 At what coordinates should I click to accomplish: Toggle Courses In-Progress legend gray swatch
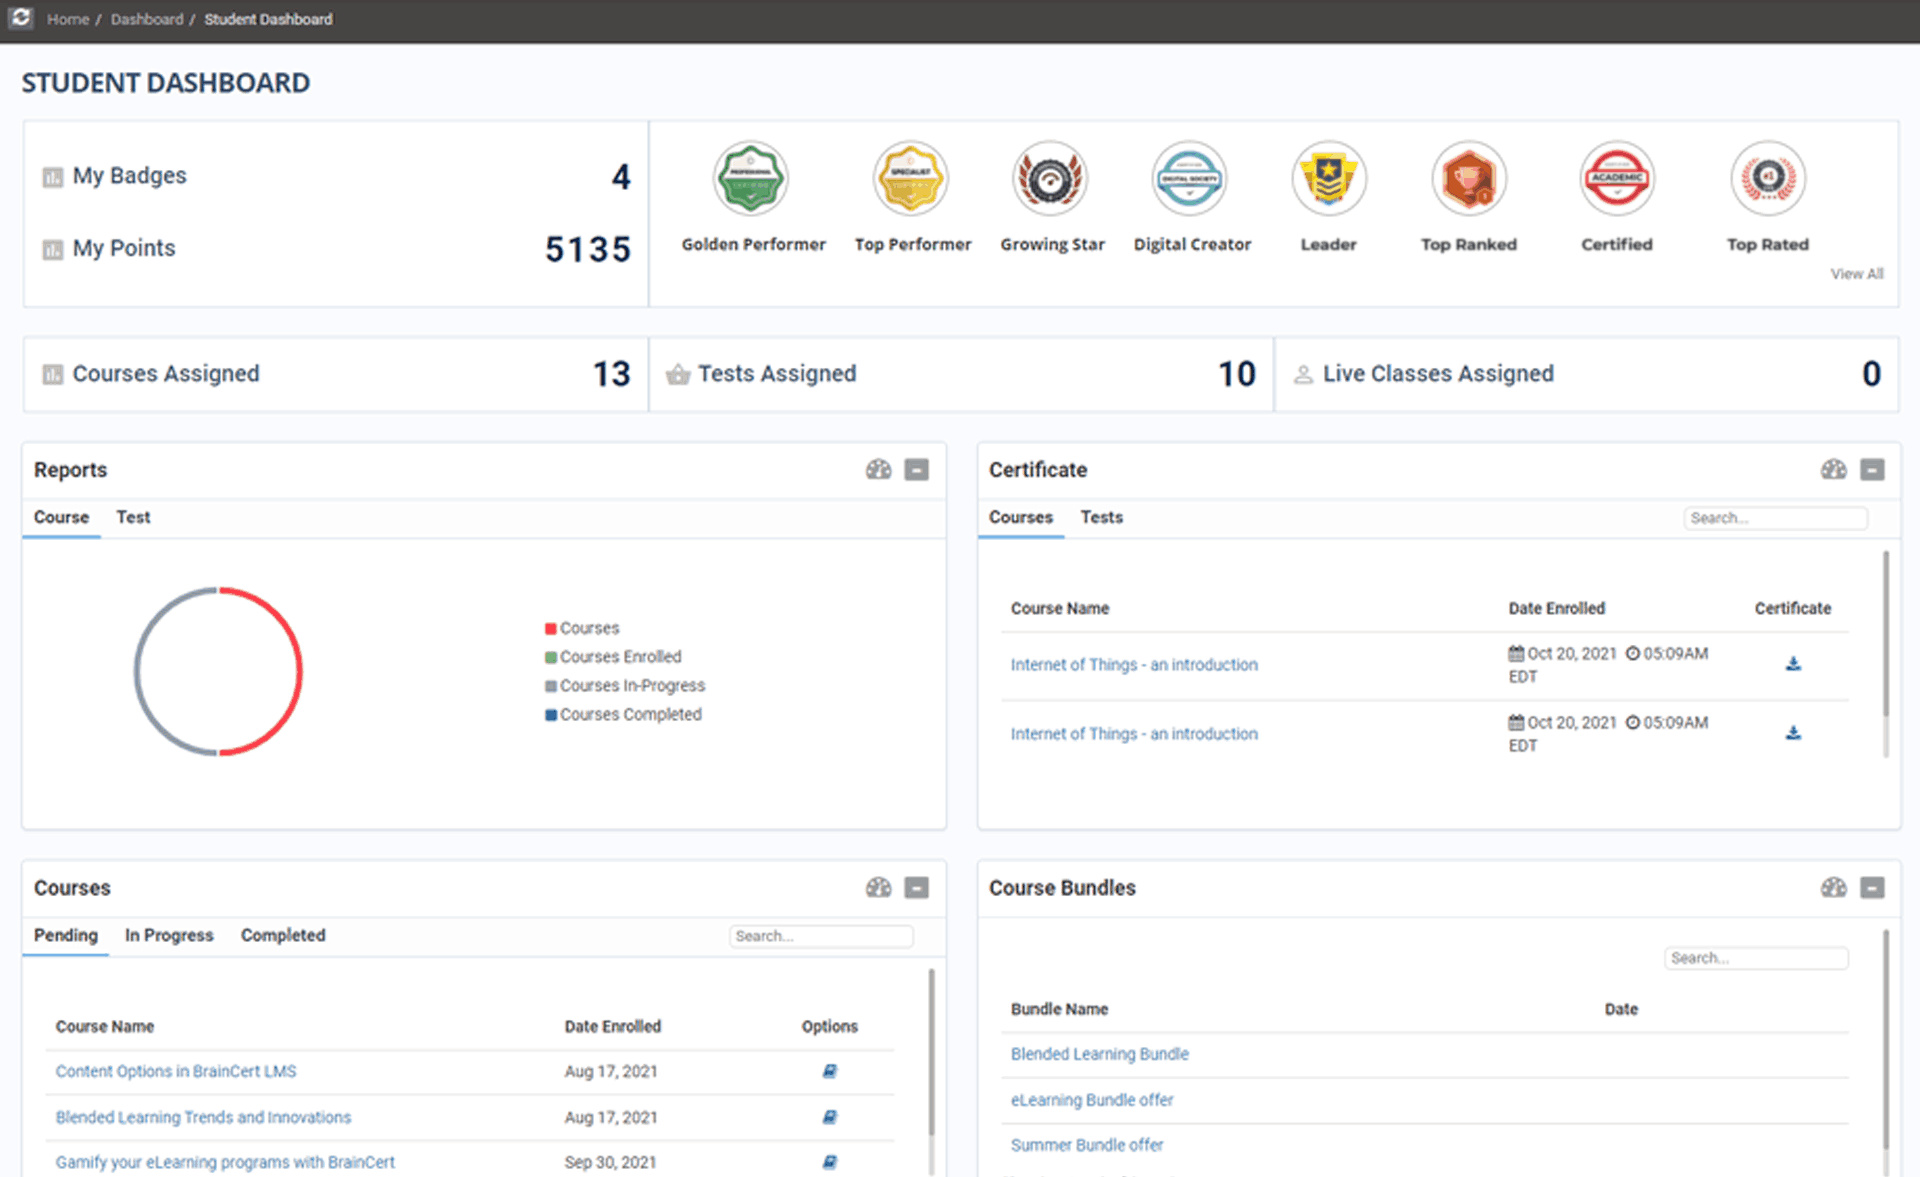[550, 686]
